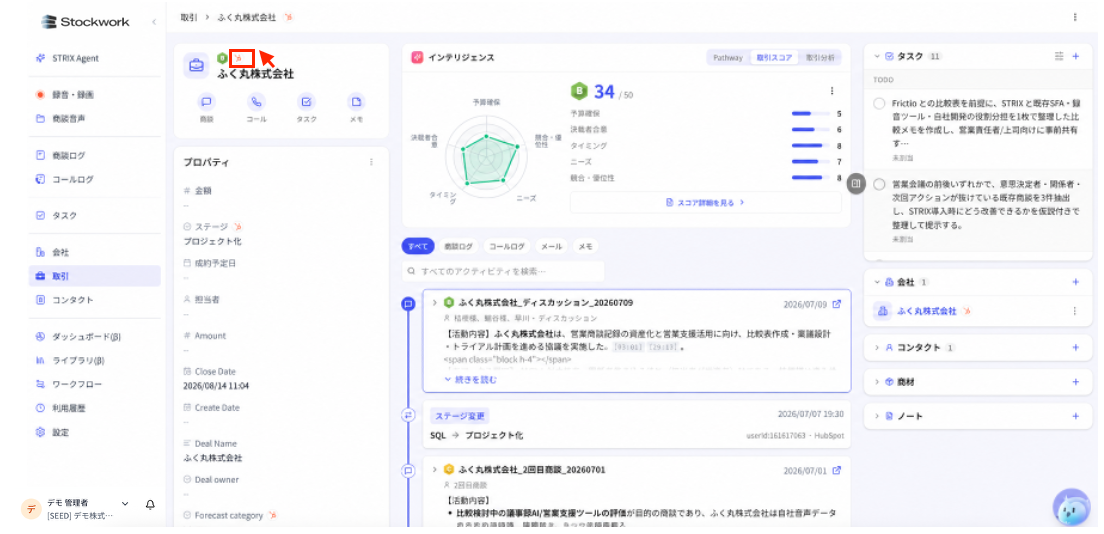
Task: Expand 続きを読む on the discussion card
Action: click(x=470, y=380)
